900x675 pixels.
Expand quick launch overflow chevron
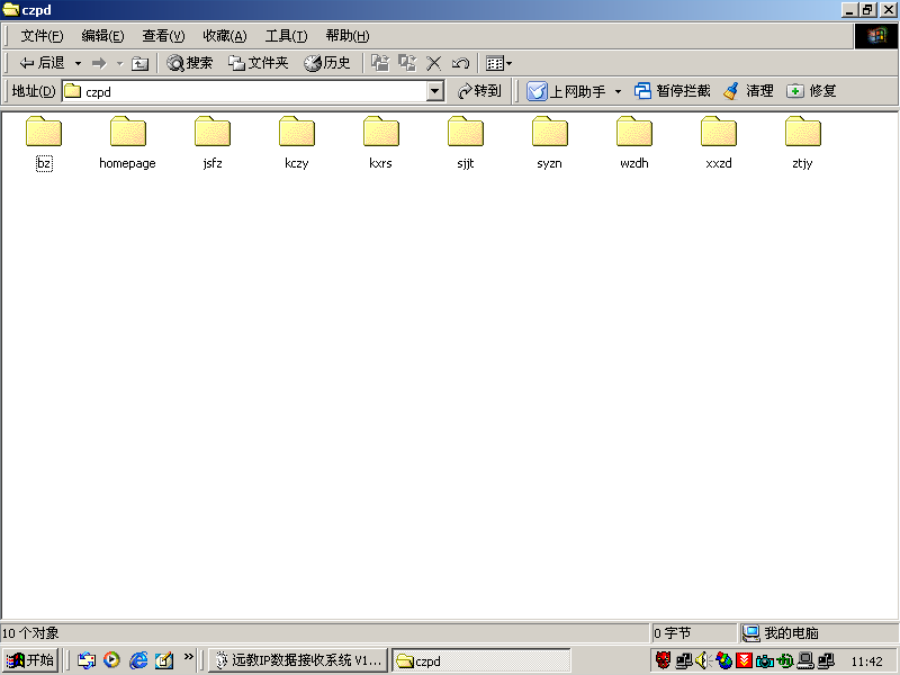188,657
